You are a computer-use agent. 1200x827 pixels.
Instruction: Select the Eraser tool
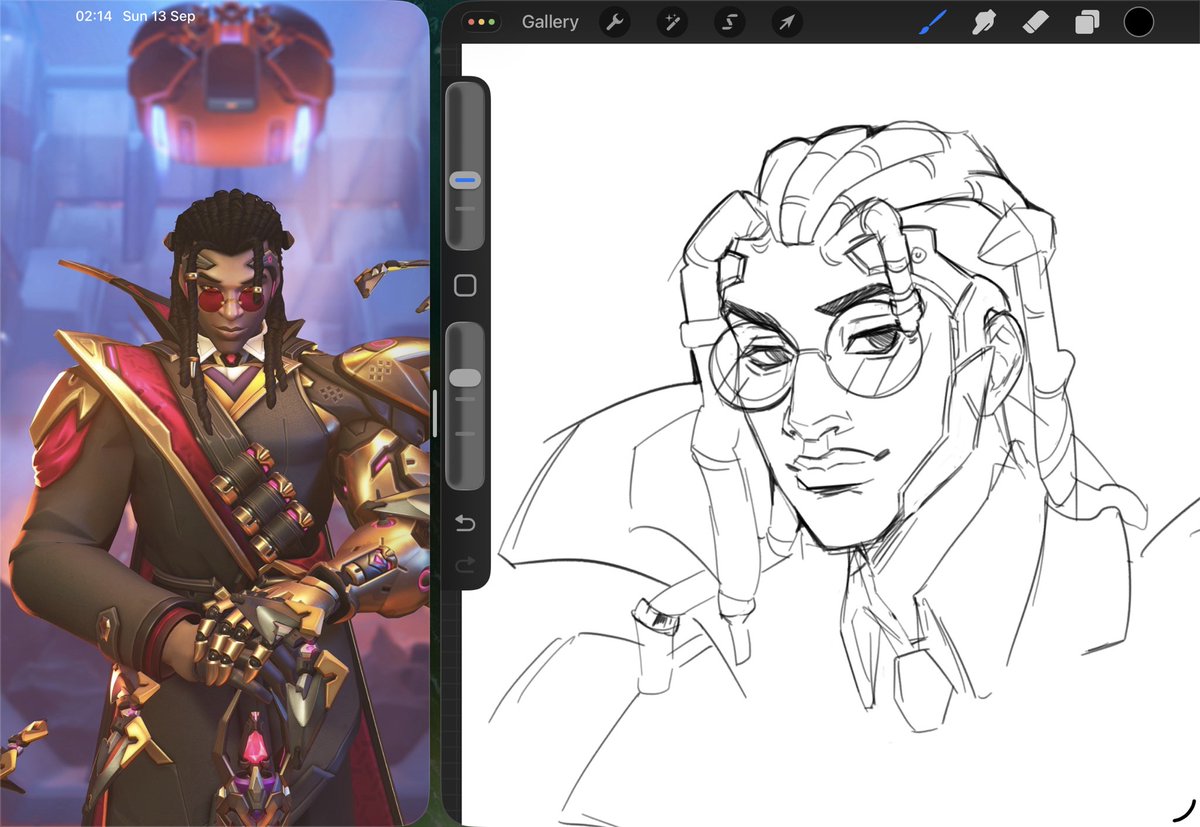click(1036, 21)
